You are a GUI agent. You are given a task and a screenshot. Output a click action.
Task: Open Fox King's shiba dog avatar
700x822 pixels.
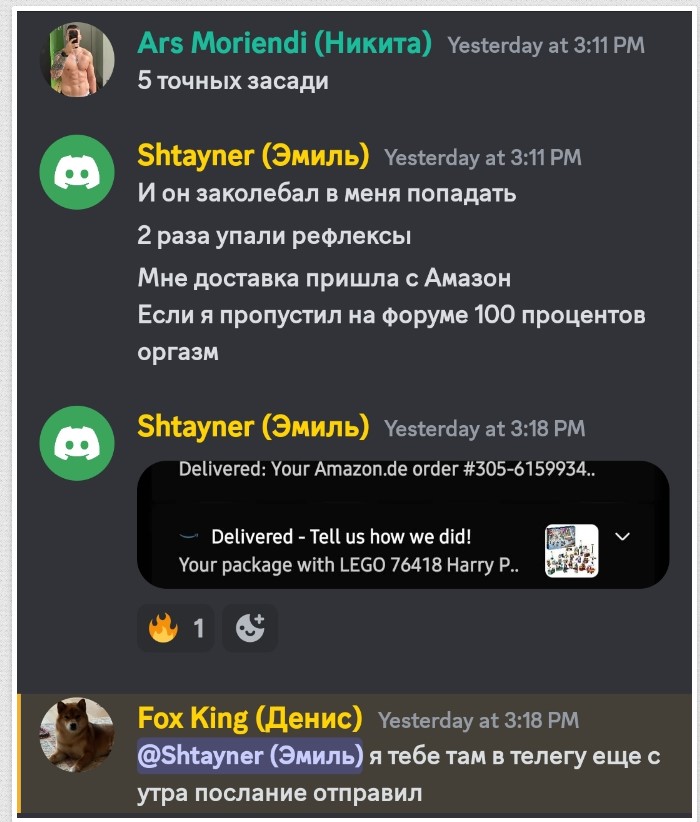click(x=77, y=734)
